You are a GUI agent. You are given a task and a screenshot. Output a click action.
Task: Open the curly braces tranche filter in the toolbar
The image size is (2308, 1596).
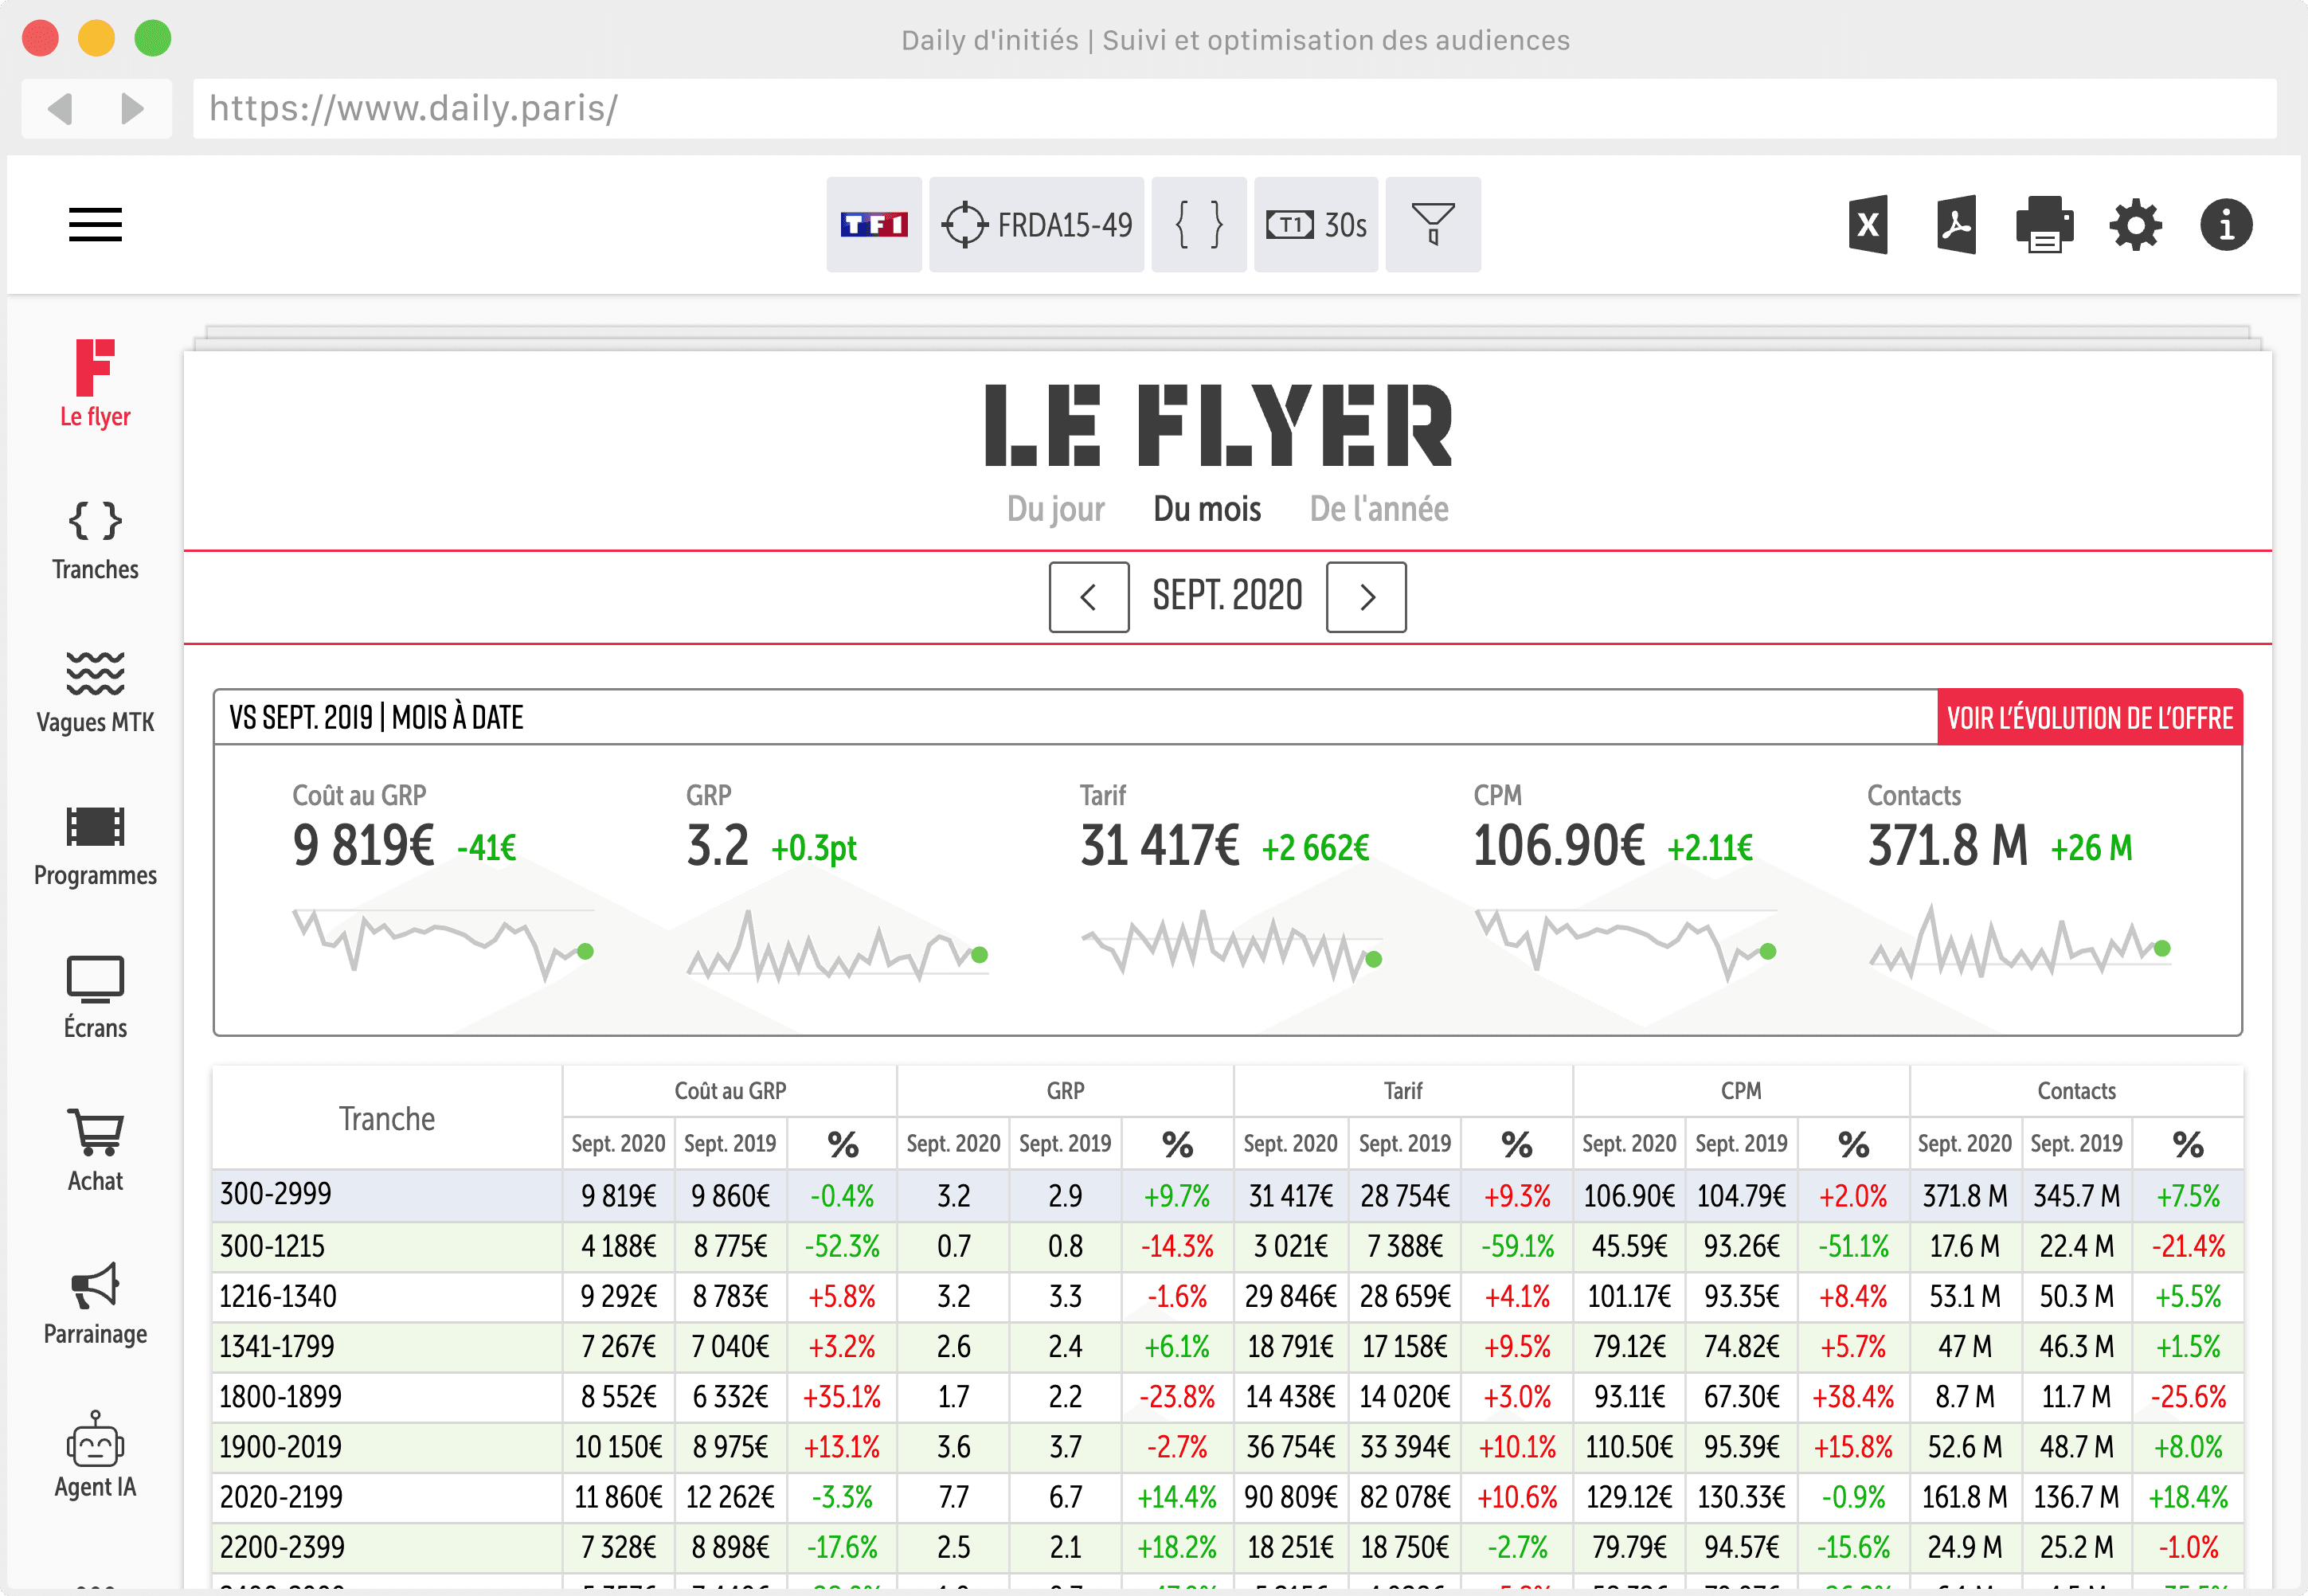(1198, 225)
